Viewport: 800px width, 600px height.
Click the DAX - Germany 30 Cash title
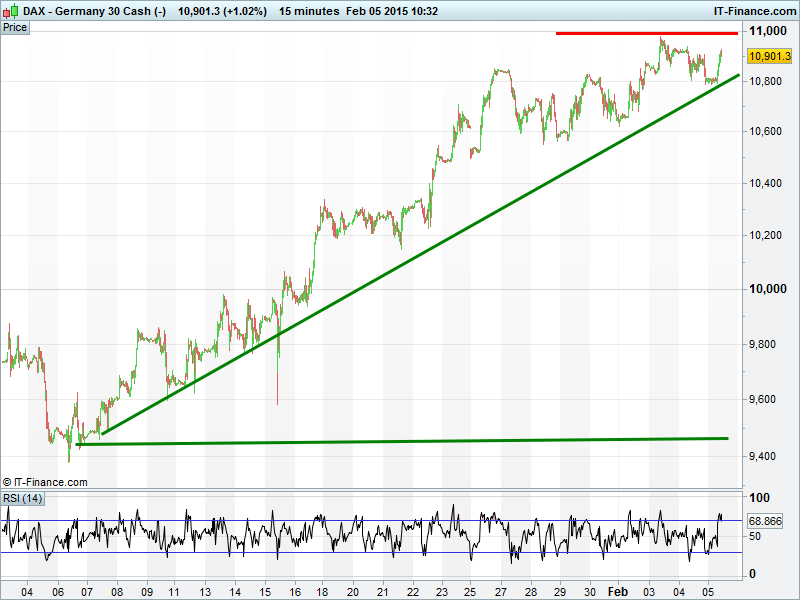pyautogui.click(x=94, y=10)
